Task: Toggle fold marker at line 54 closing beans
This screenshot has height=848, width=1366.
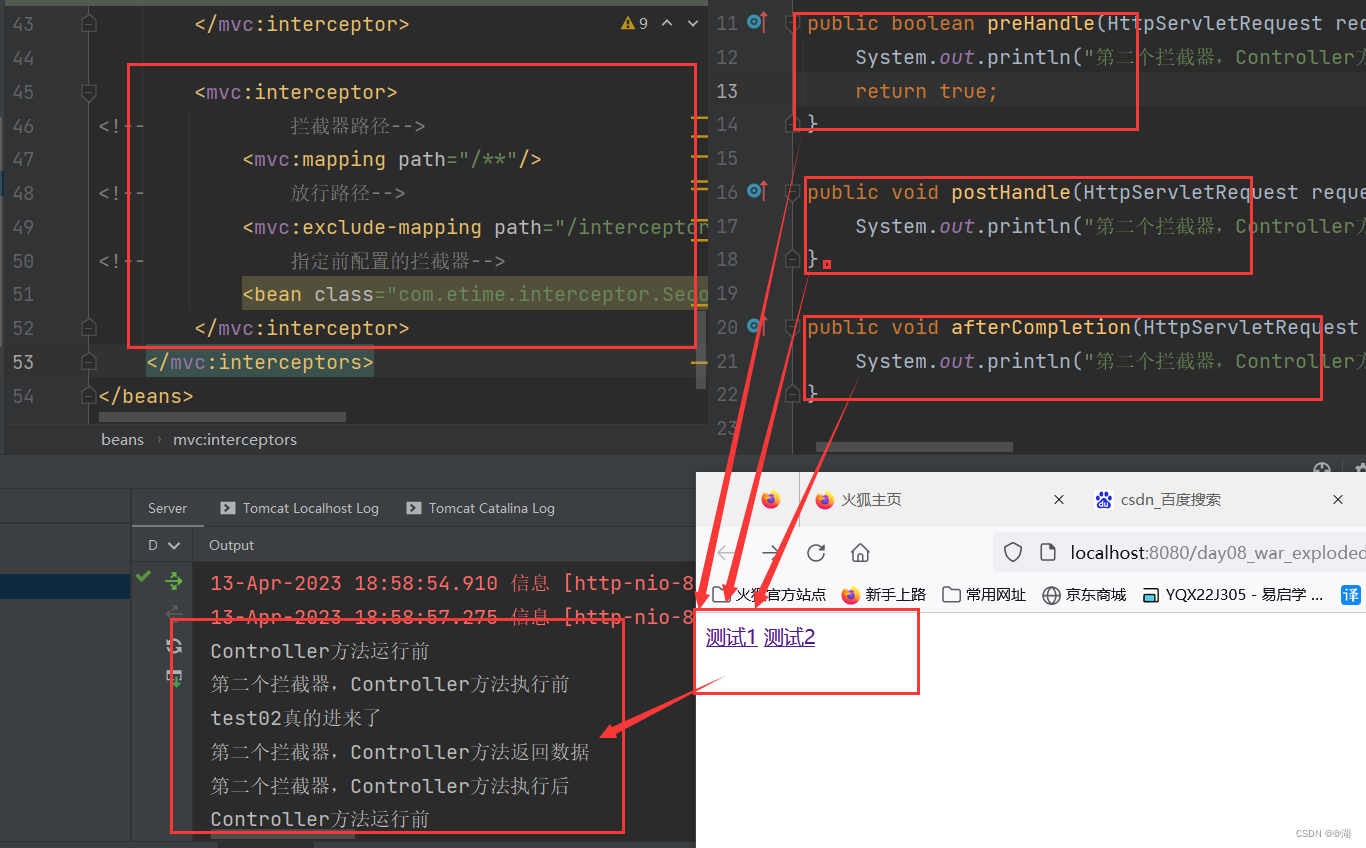Action: [x=88, y=395]
